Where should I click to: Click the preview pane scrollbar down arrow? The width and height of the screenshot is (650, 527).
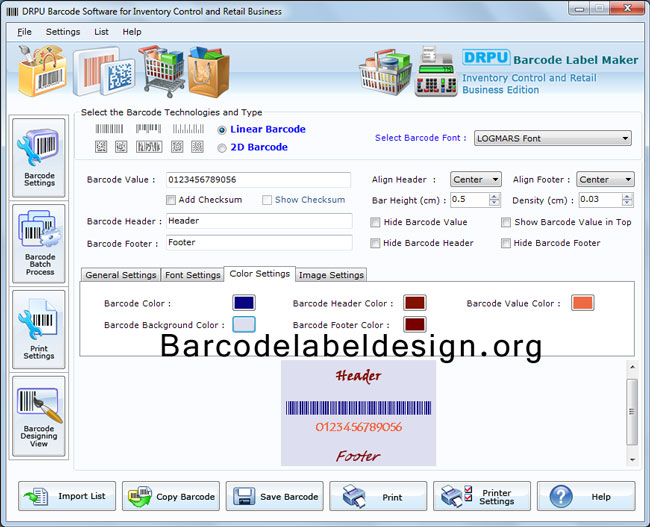click(x=633, y=459)
